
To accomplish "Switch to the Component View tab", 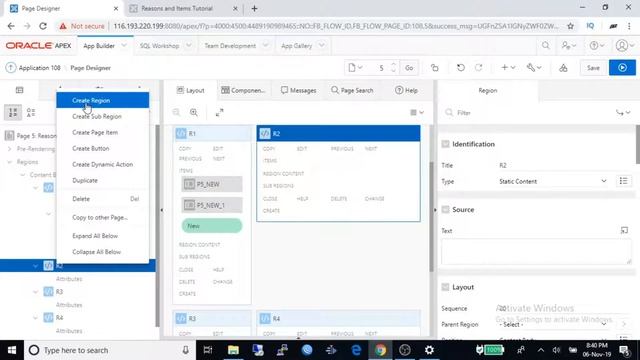I will 243,90.
